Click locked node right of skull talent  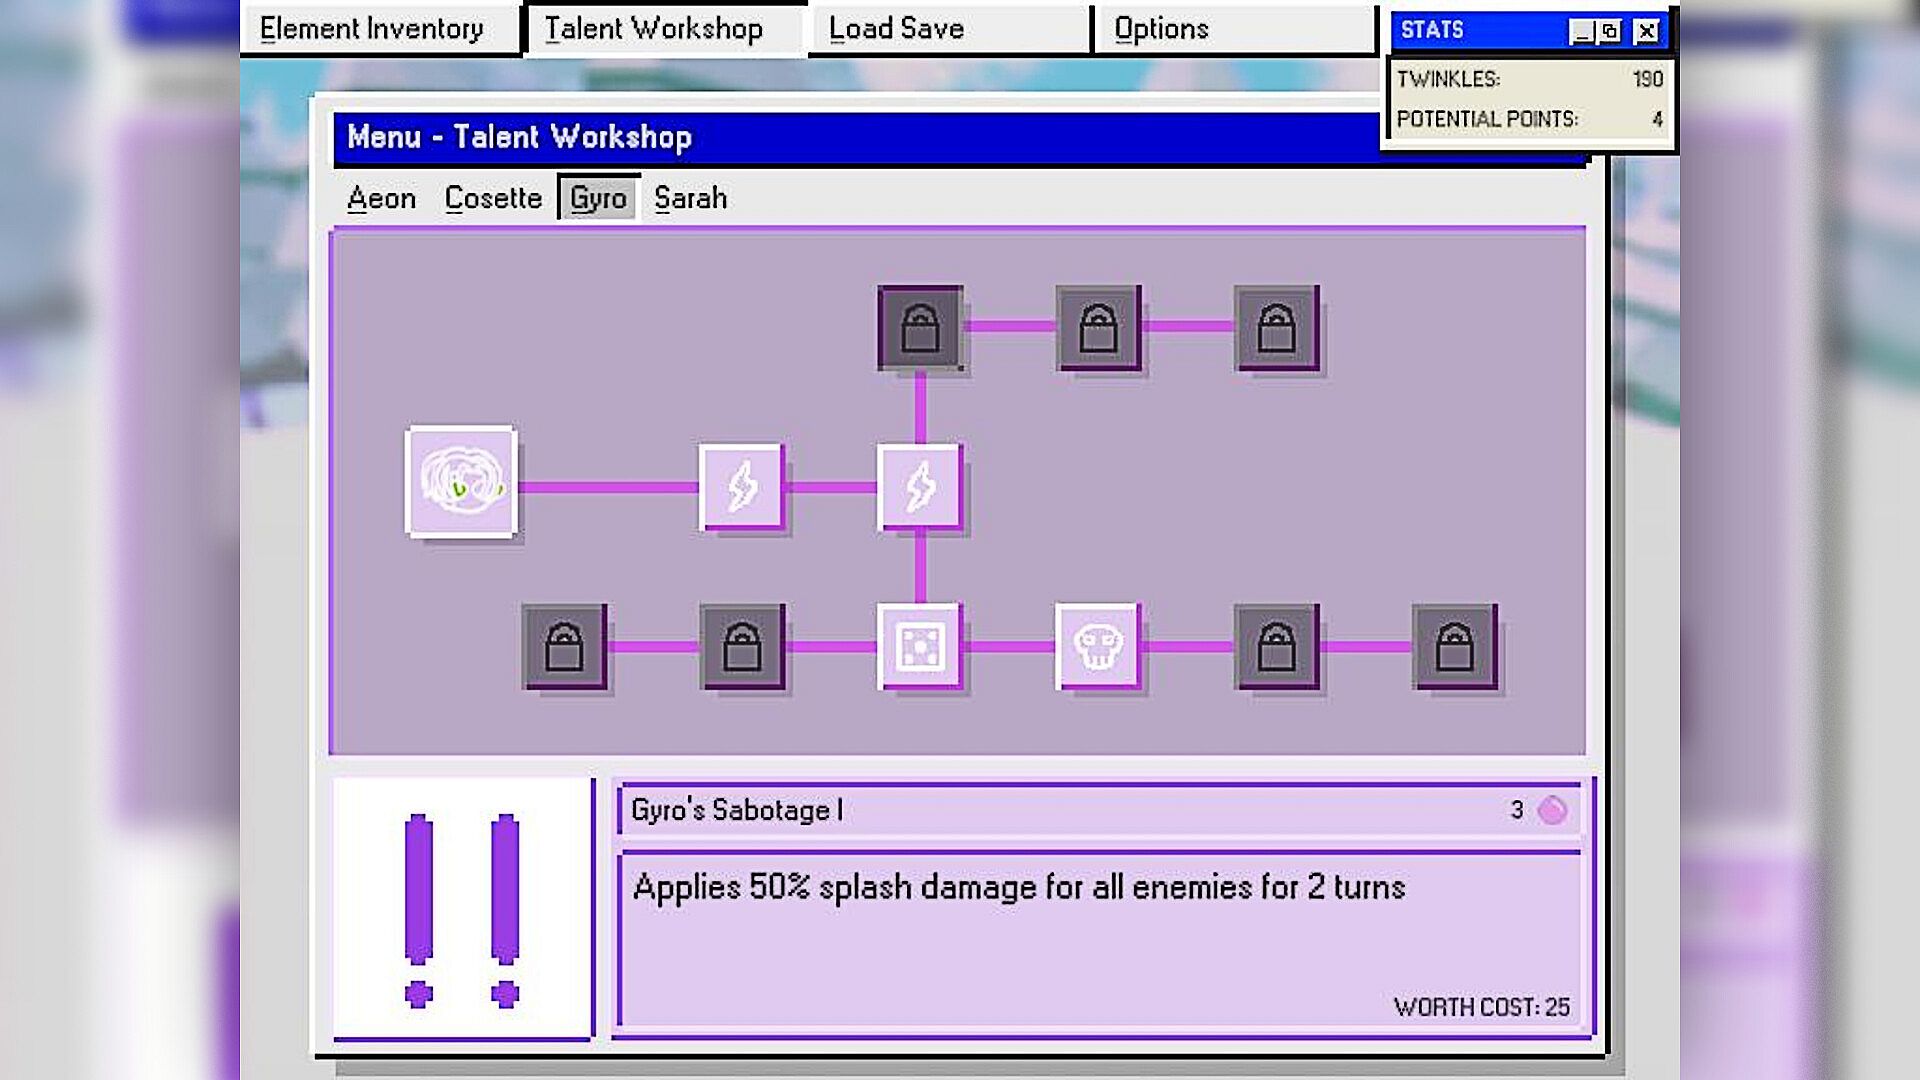tap(1276, 647)
